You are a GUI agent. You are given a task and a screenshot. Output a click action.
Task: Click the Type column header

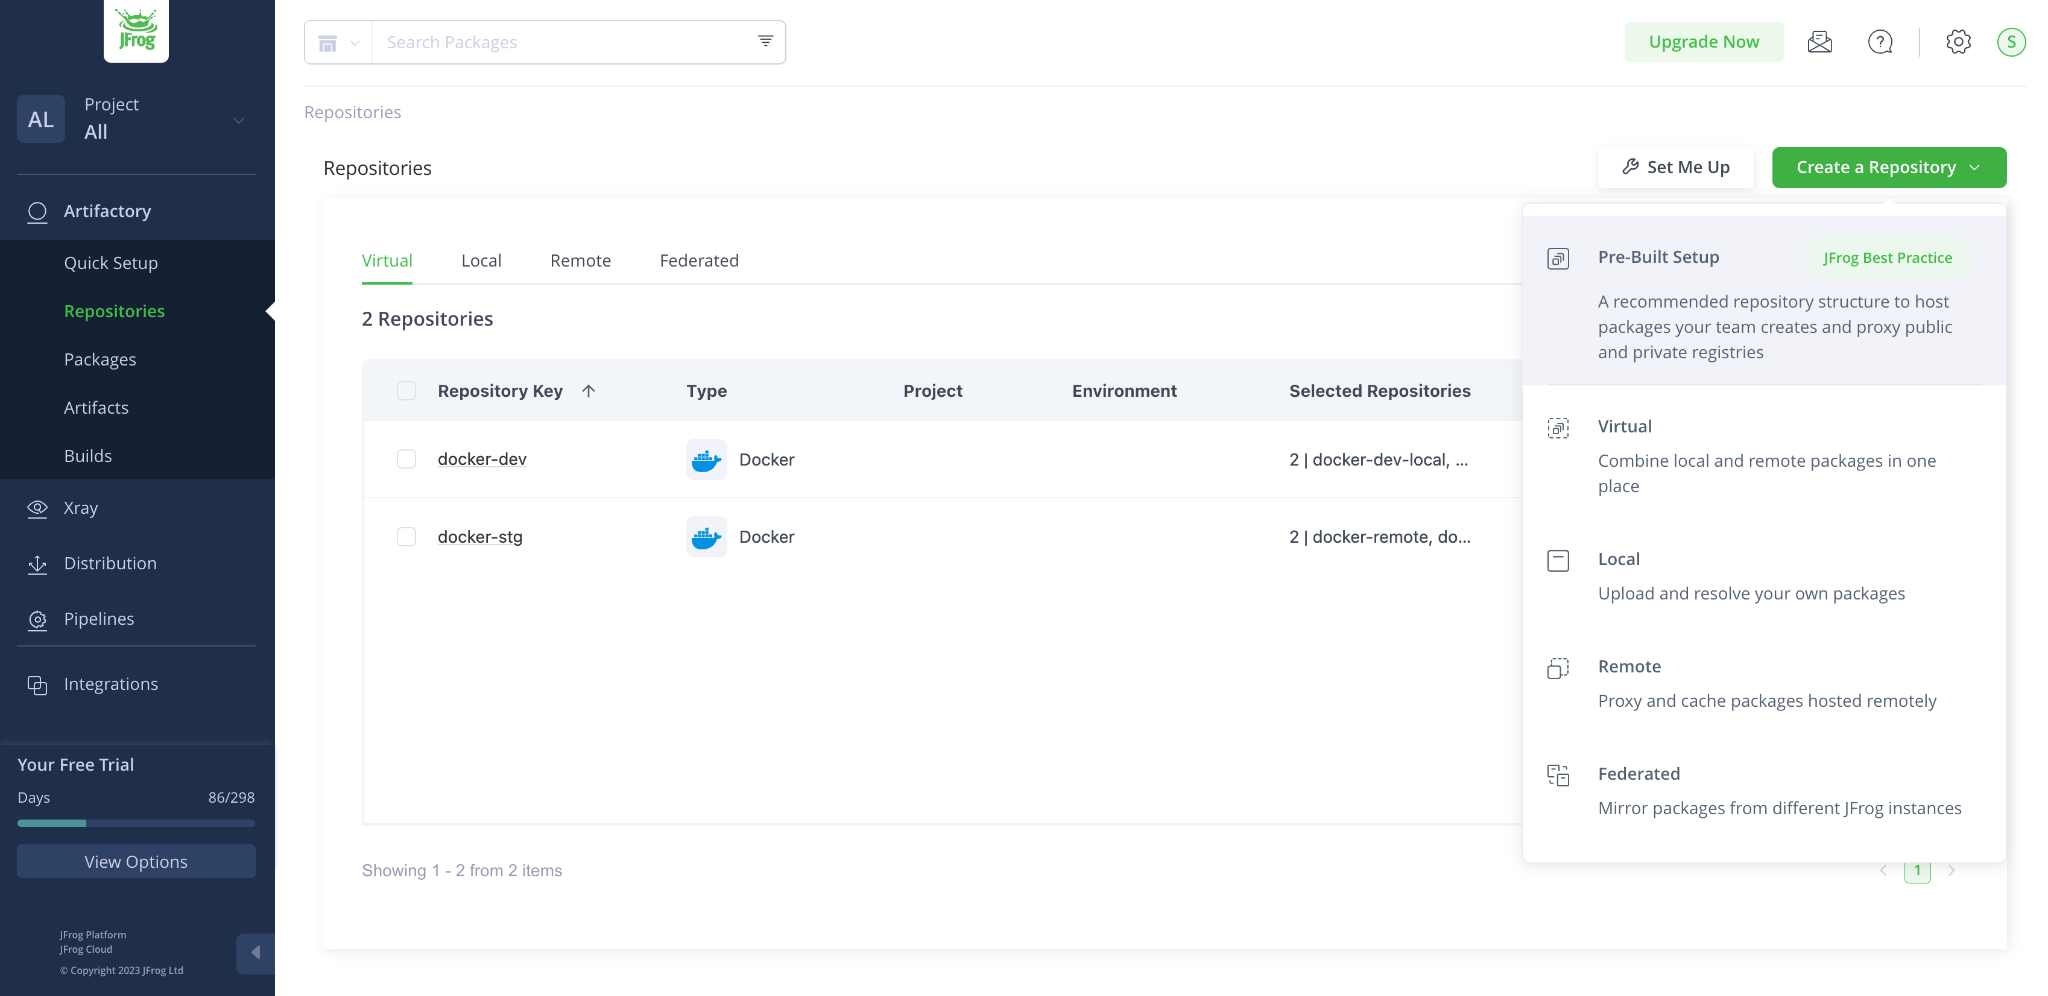(706, 391)
